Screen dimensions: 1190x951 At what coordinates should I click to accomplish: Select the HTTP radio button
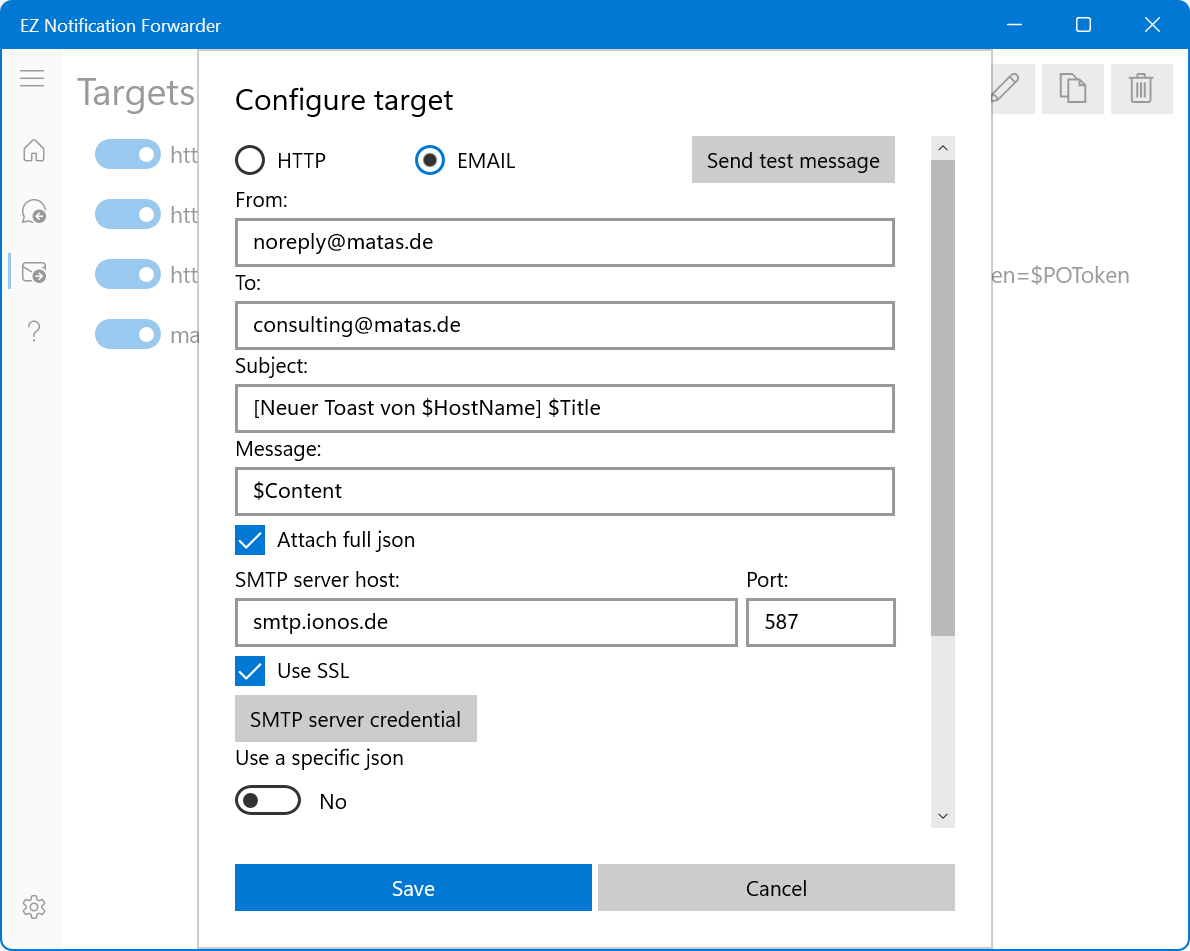[x=250, y=160]
